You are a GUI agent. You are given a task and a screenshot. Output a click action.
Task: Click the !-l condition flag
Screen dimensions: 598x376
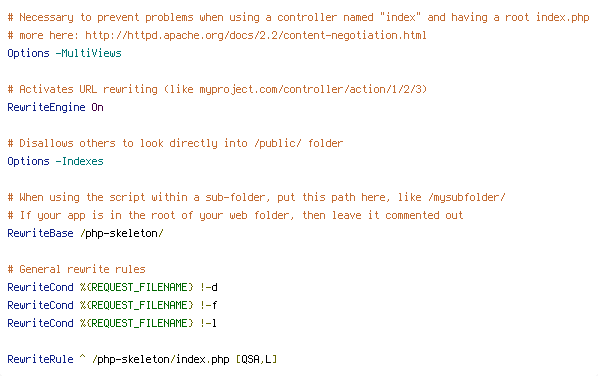click(208, 323)
